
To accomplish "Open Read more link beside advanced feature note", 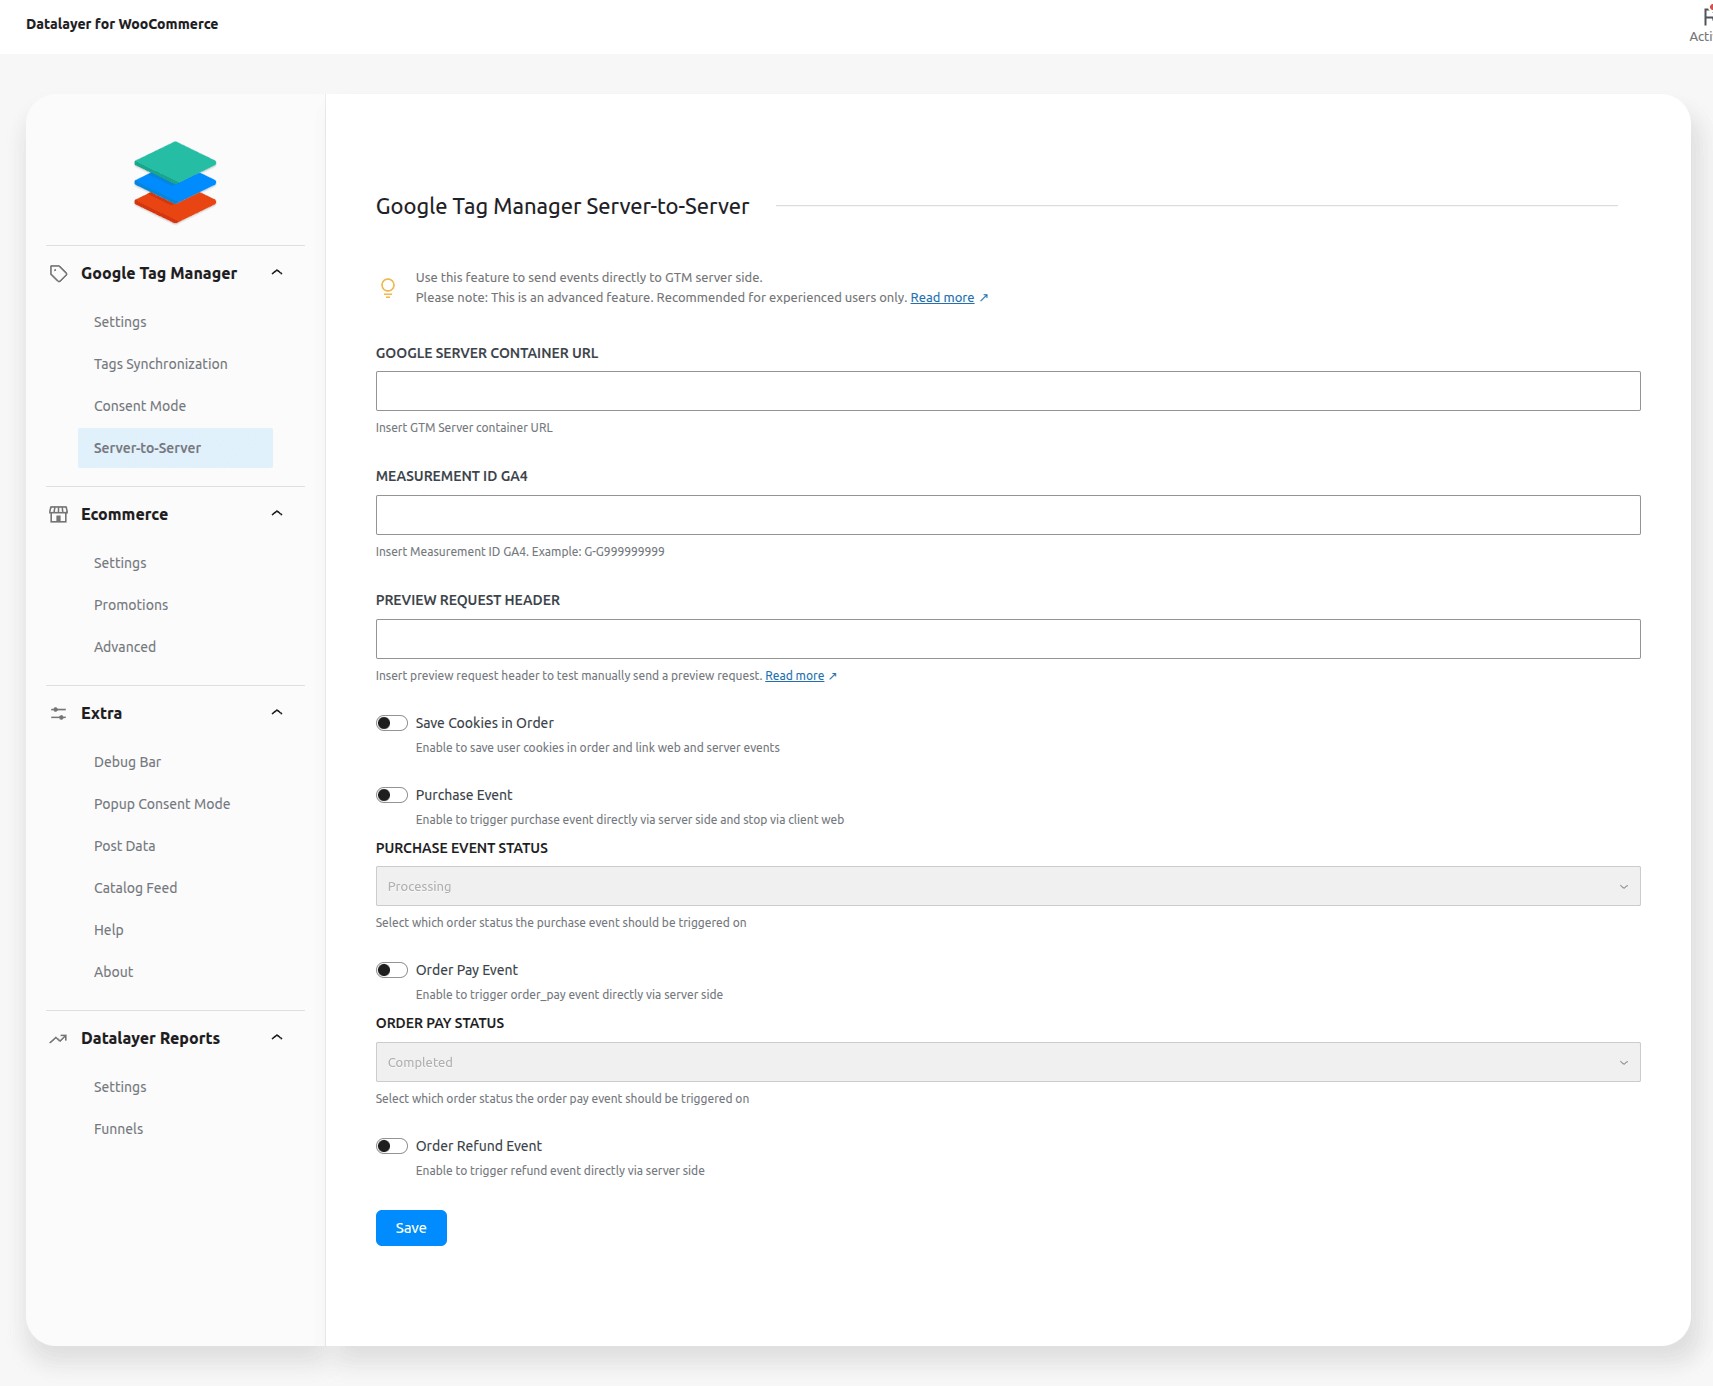I will coord(942,298).
